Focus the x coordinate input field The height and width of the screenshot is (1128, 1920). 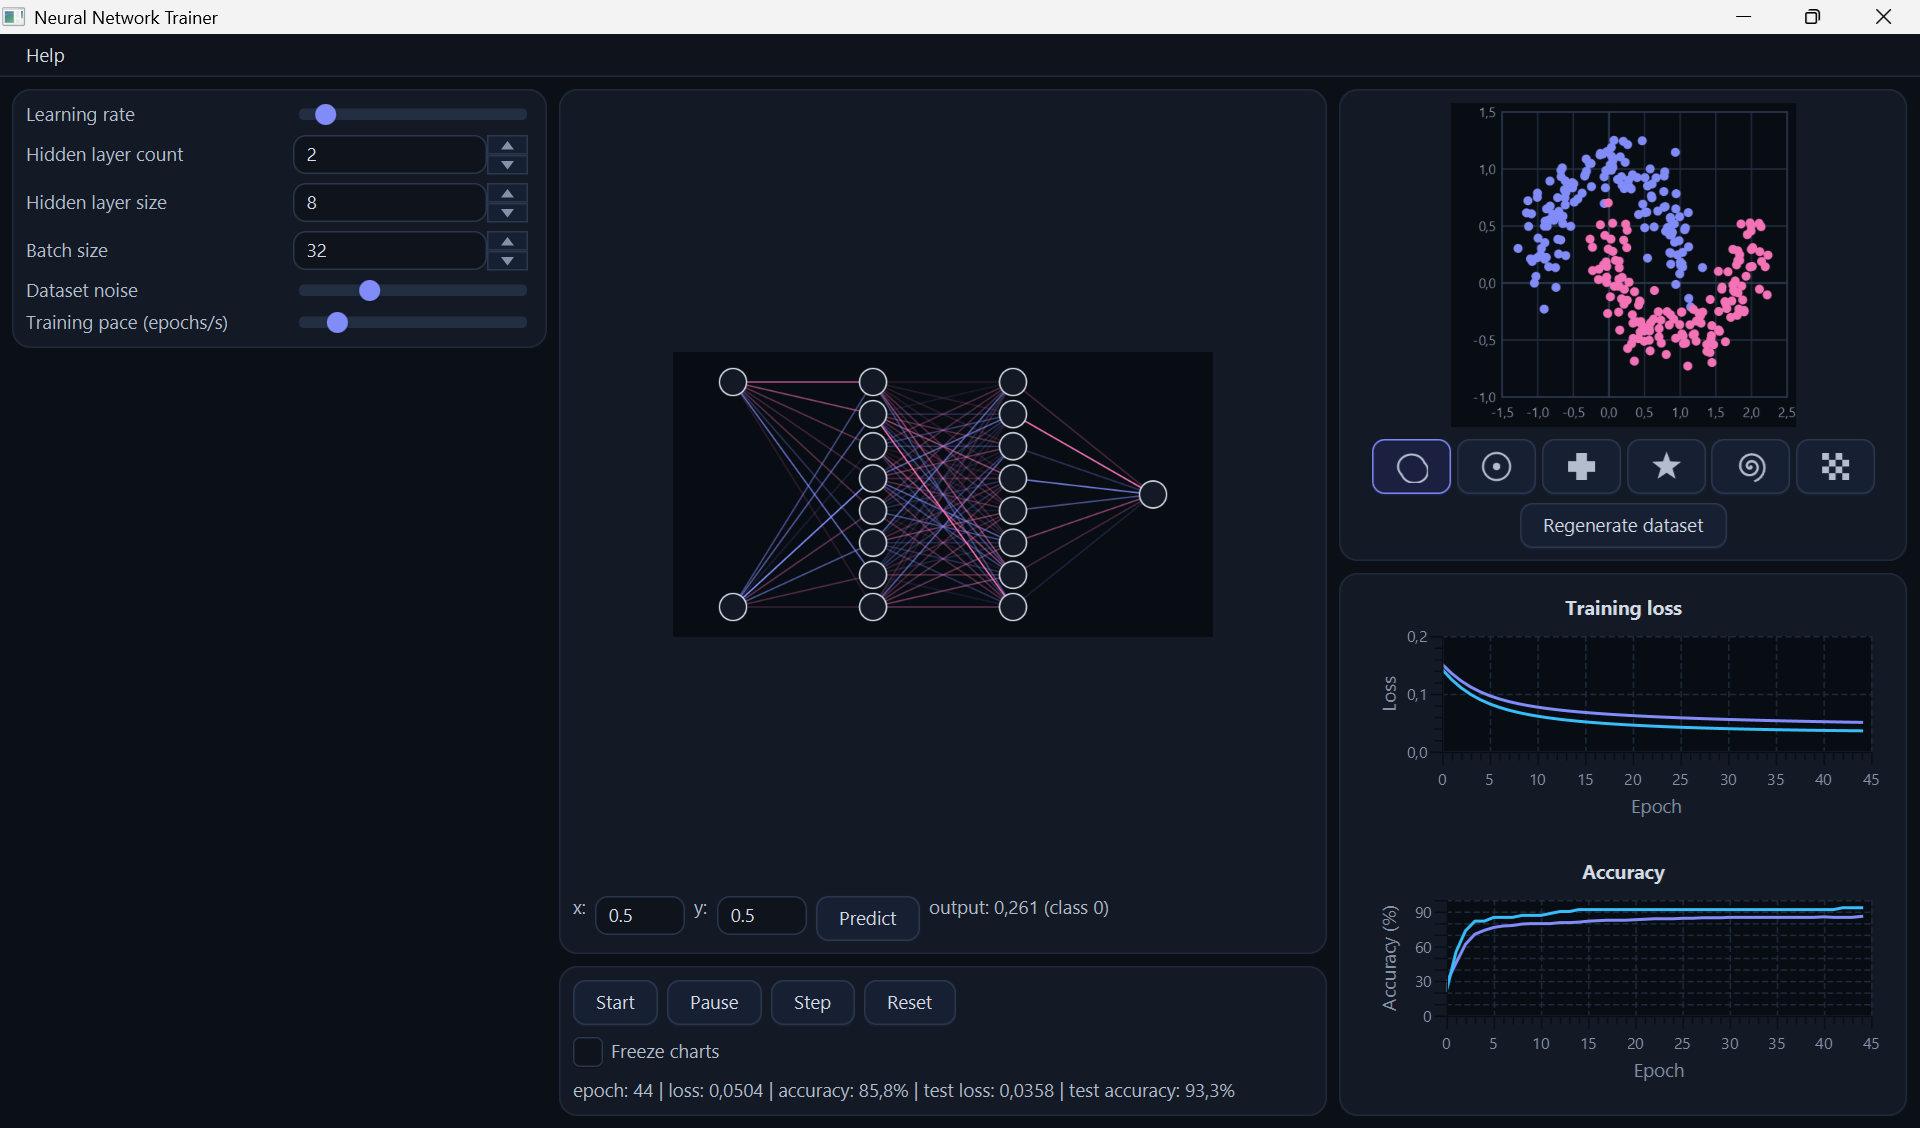(640, 916)
